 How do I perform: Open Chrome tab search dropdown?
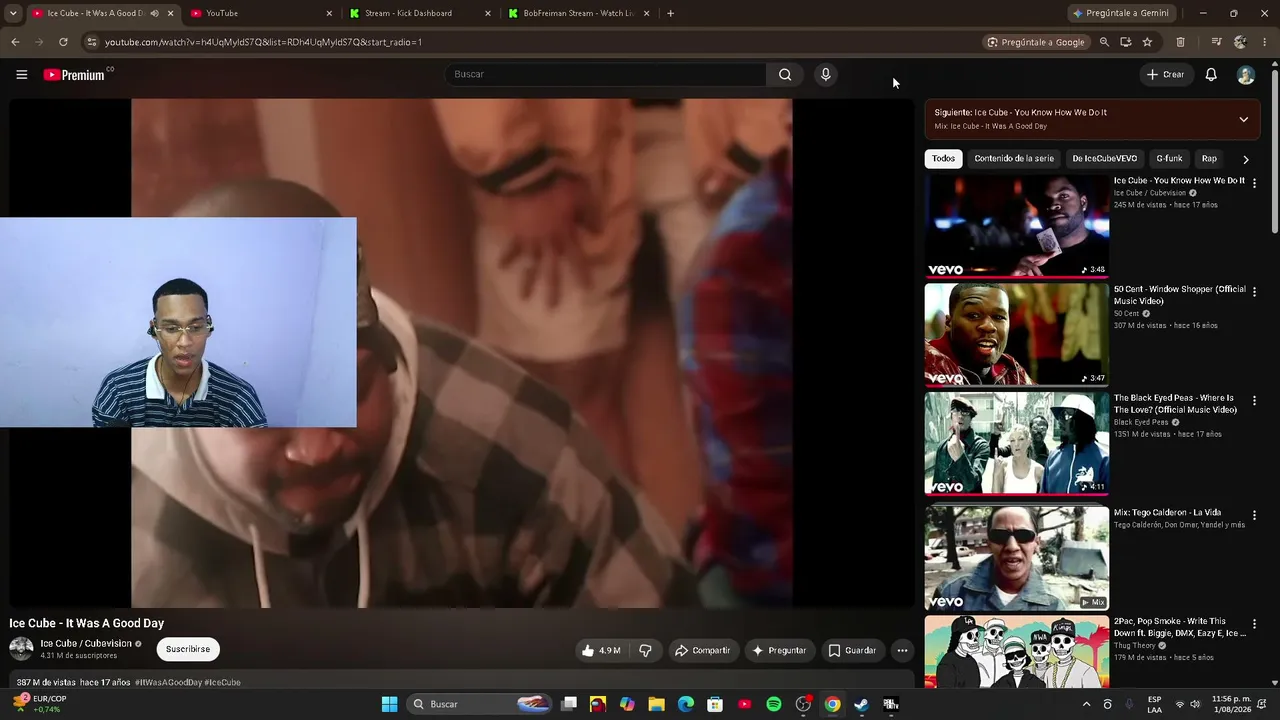pos(13,13)
